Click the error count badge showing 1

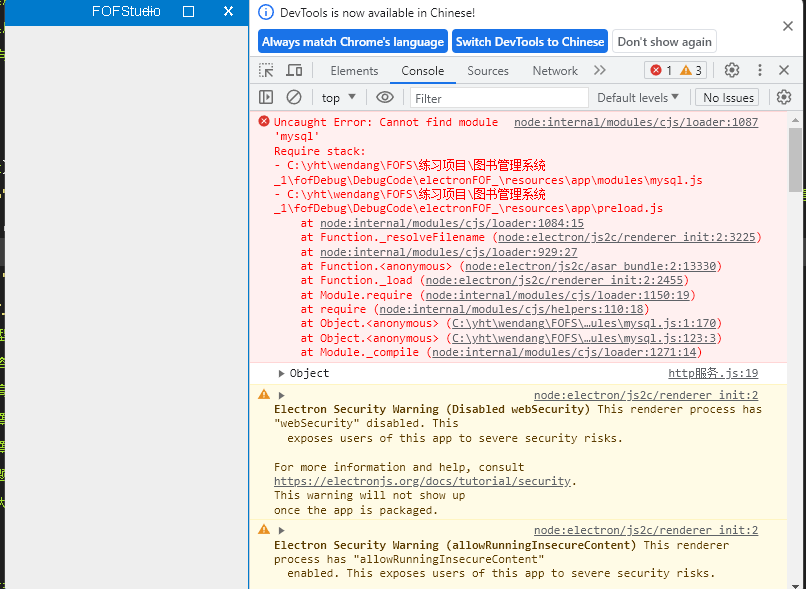pos(661,70)
